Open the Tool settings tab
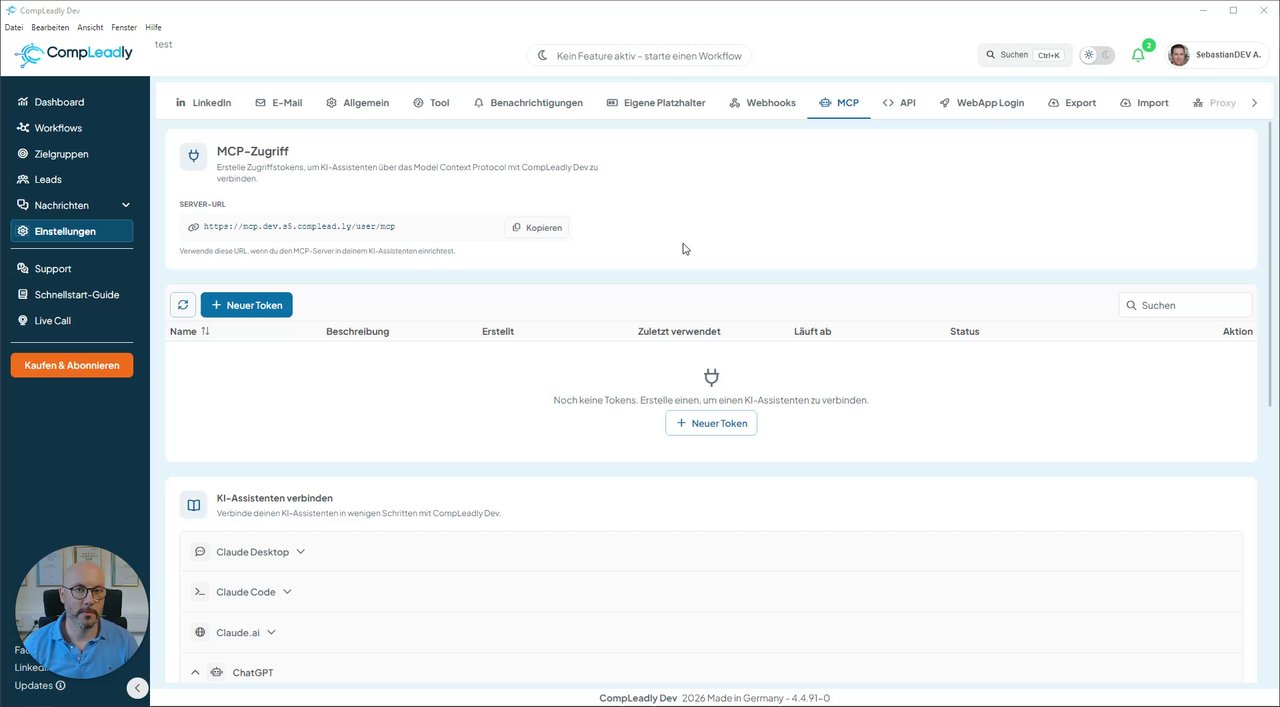This screenshot has height=707, width=1280. (x=431, y=102)
